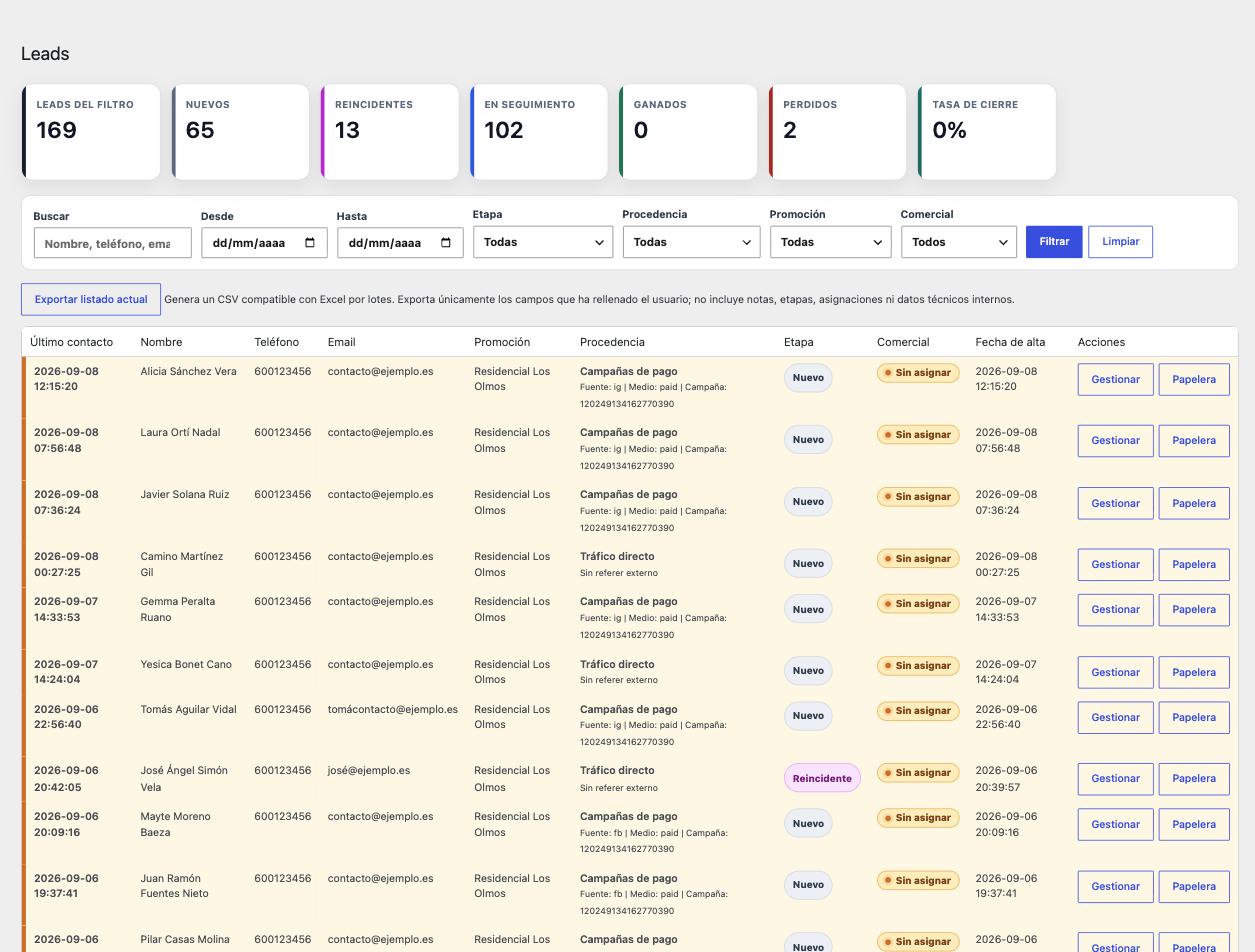Screen dimensions: 1255x952
Task: Click the Teléfono column header
Action: (276, 342)
